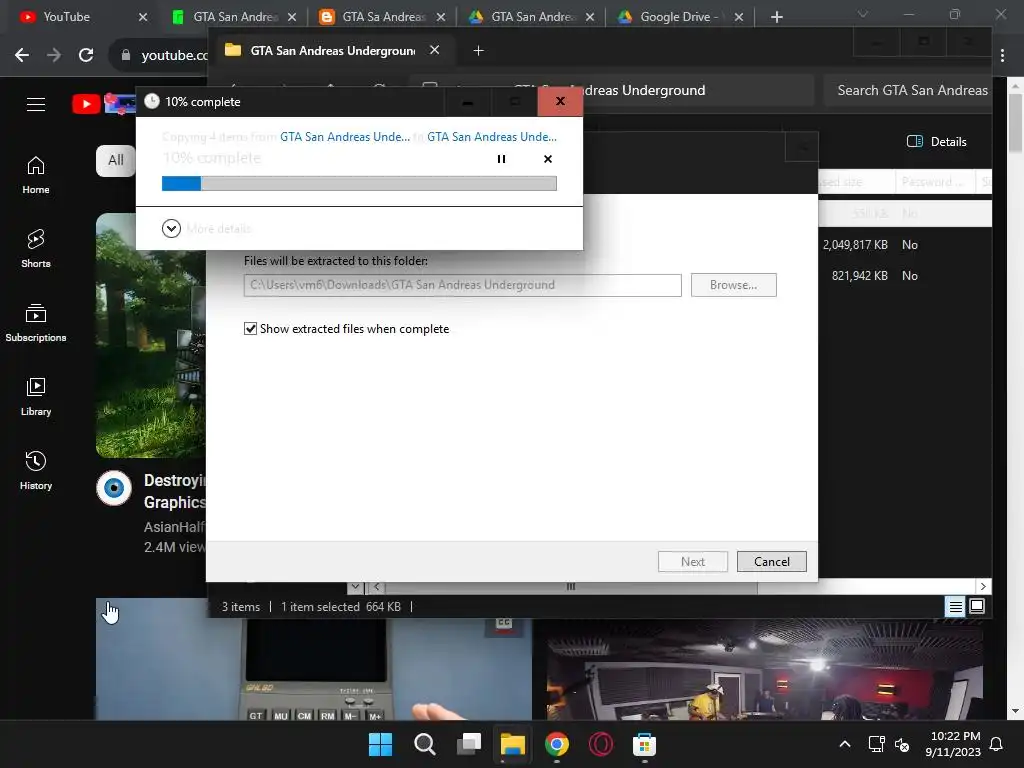
Task: Open the Windows Start menu
Action: click(380, 744)
